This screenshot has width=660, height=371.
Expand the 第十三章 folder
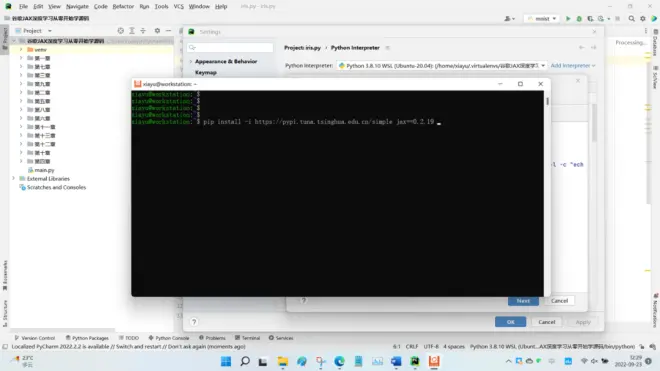[21, 136]
